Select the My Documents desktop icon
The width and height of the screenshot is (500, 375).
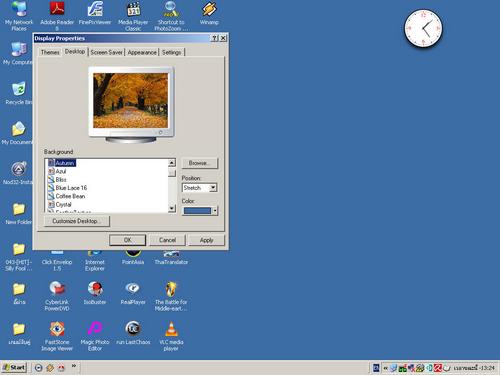pos(17,133)
